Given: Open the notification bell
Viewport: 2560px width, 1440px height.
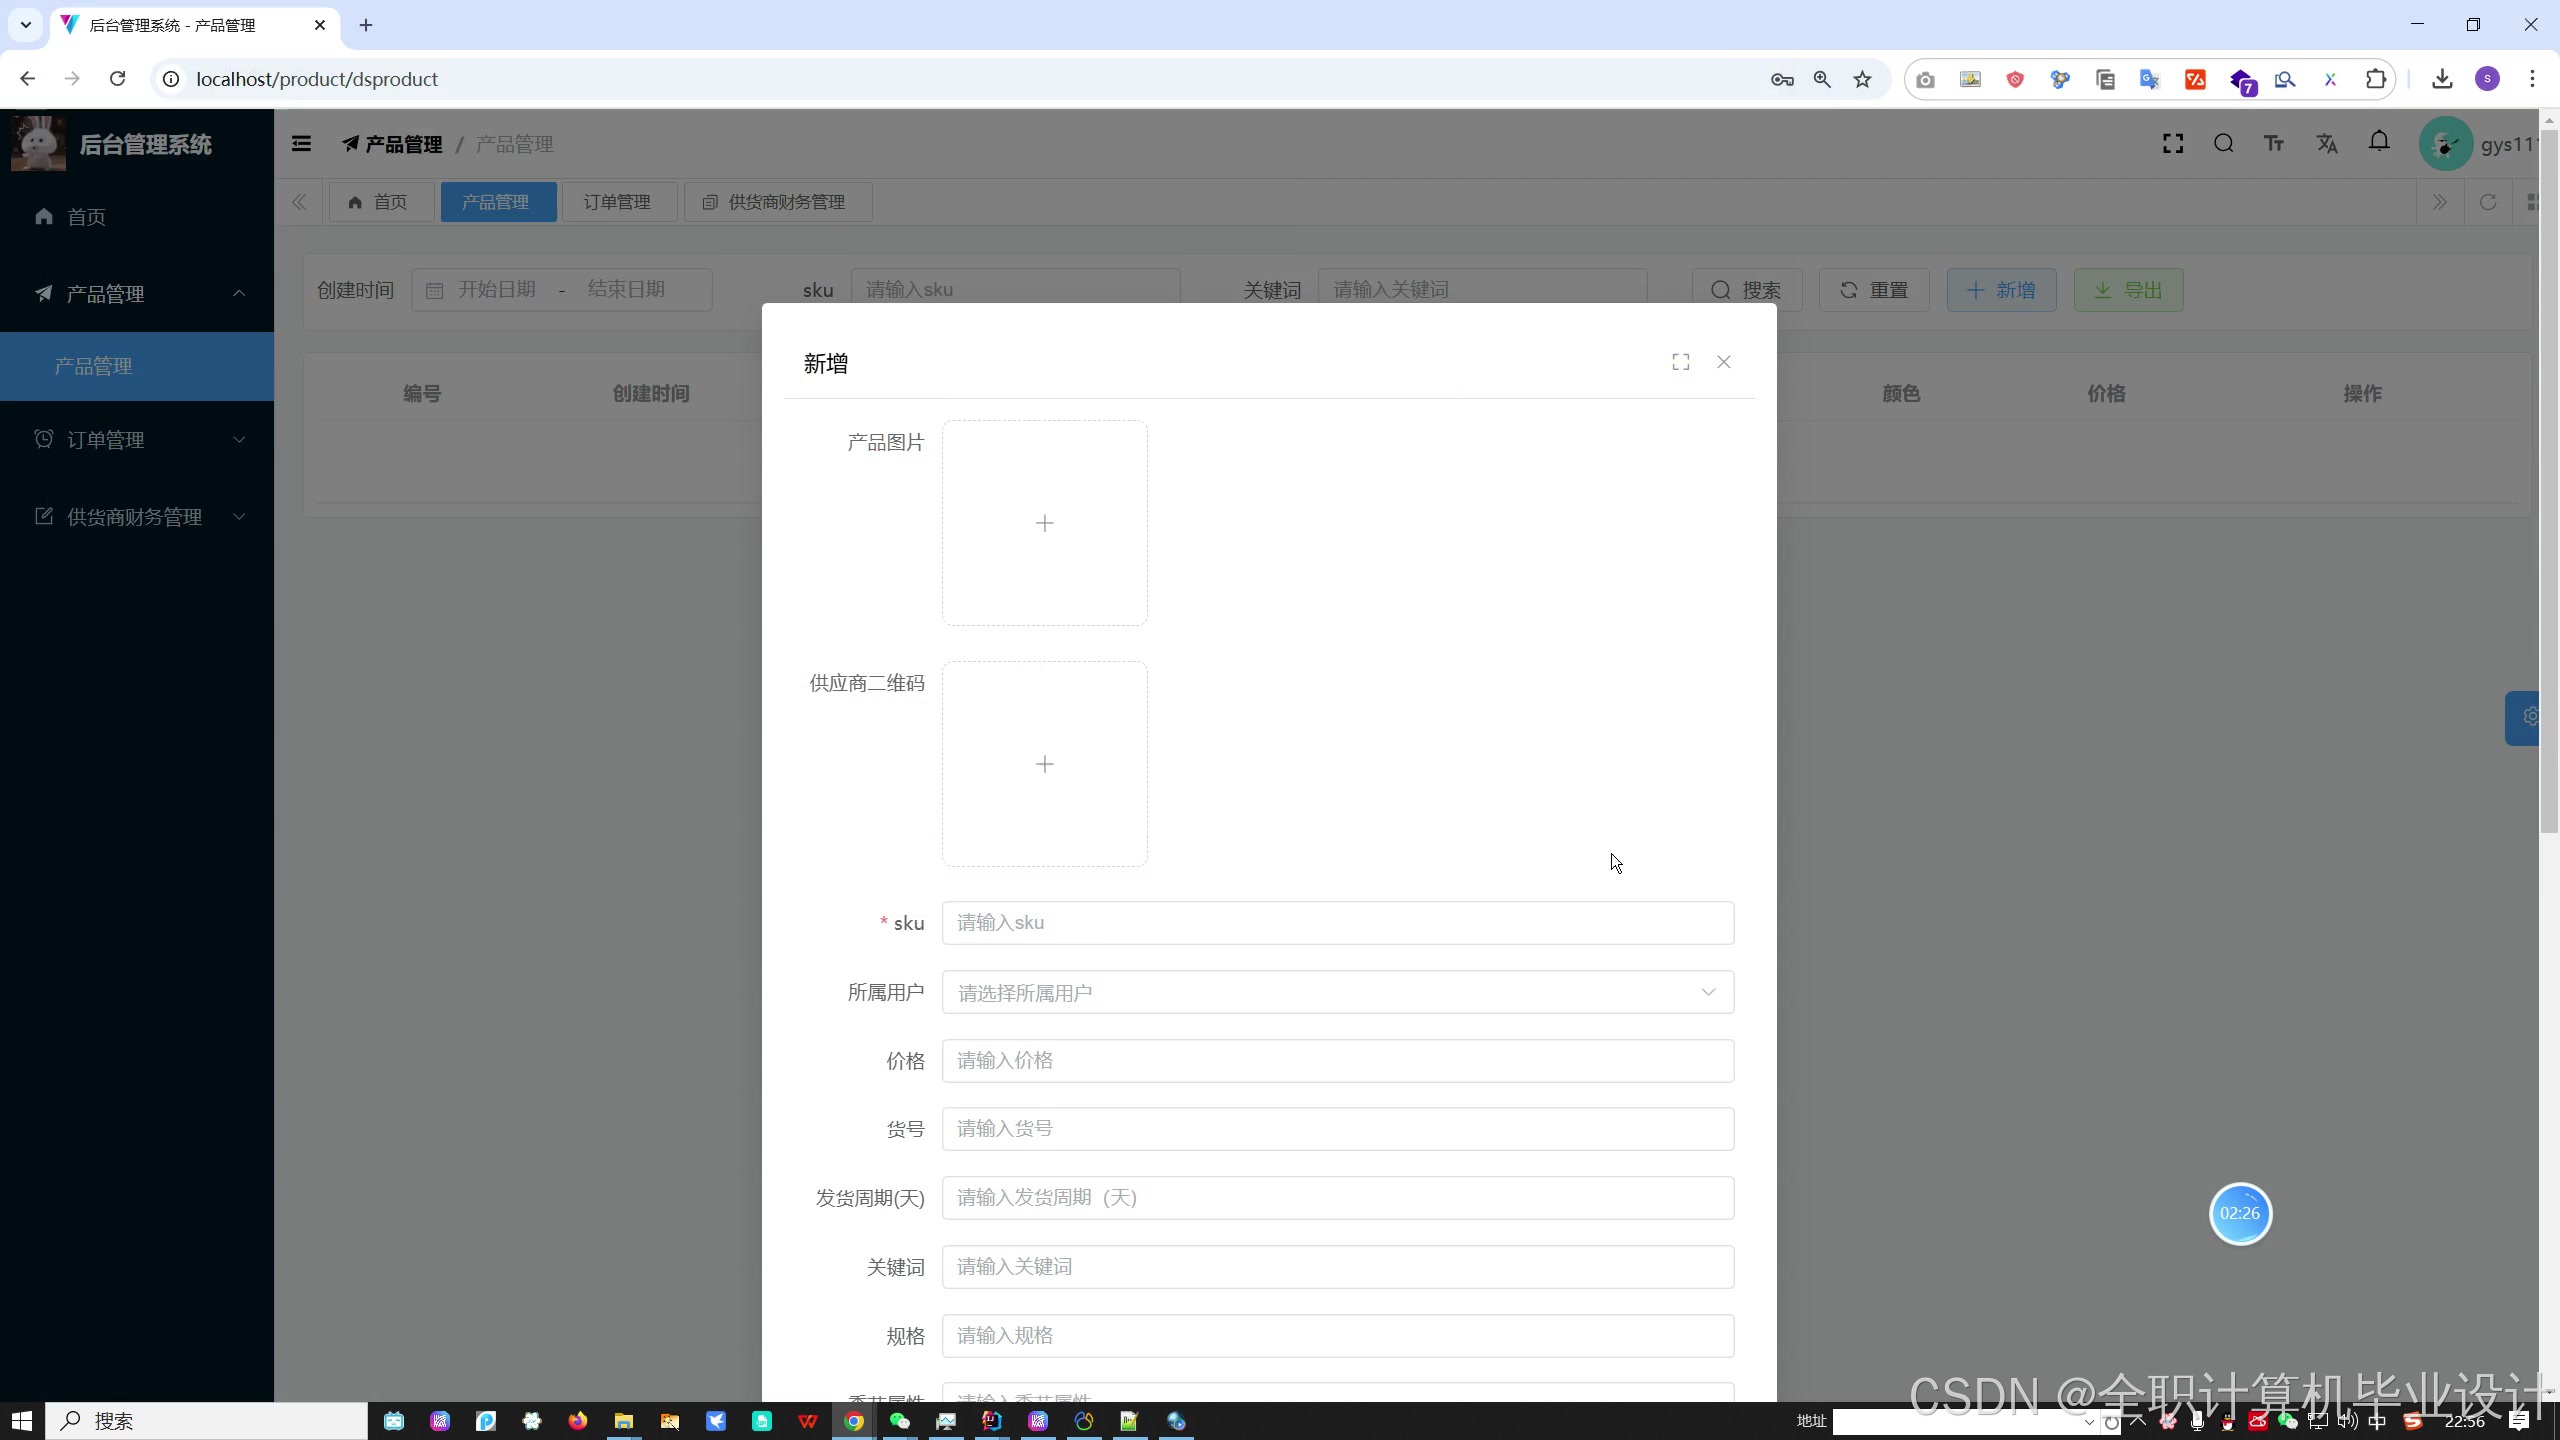Looking at the screenshot, I should [x=2379, y=143].
